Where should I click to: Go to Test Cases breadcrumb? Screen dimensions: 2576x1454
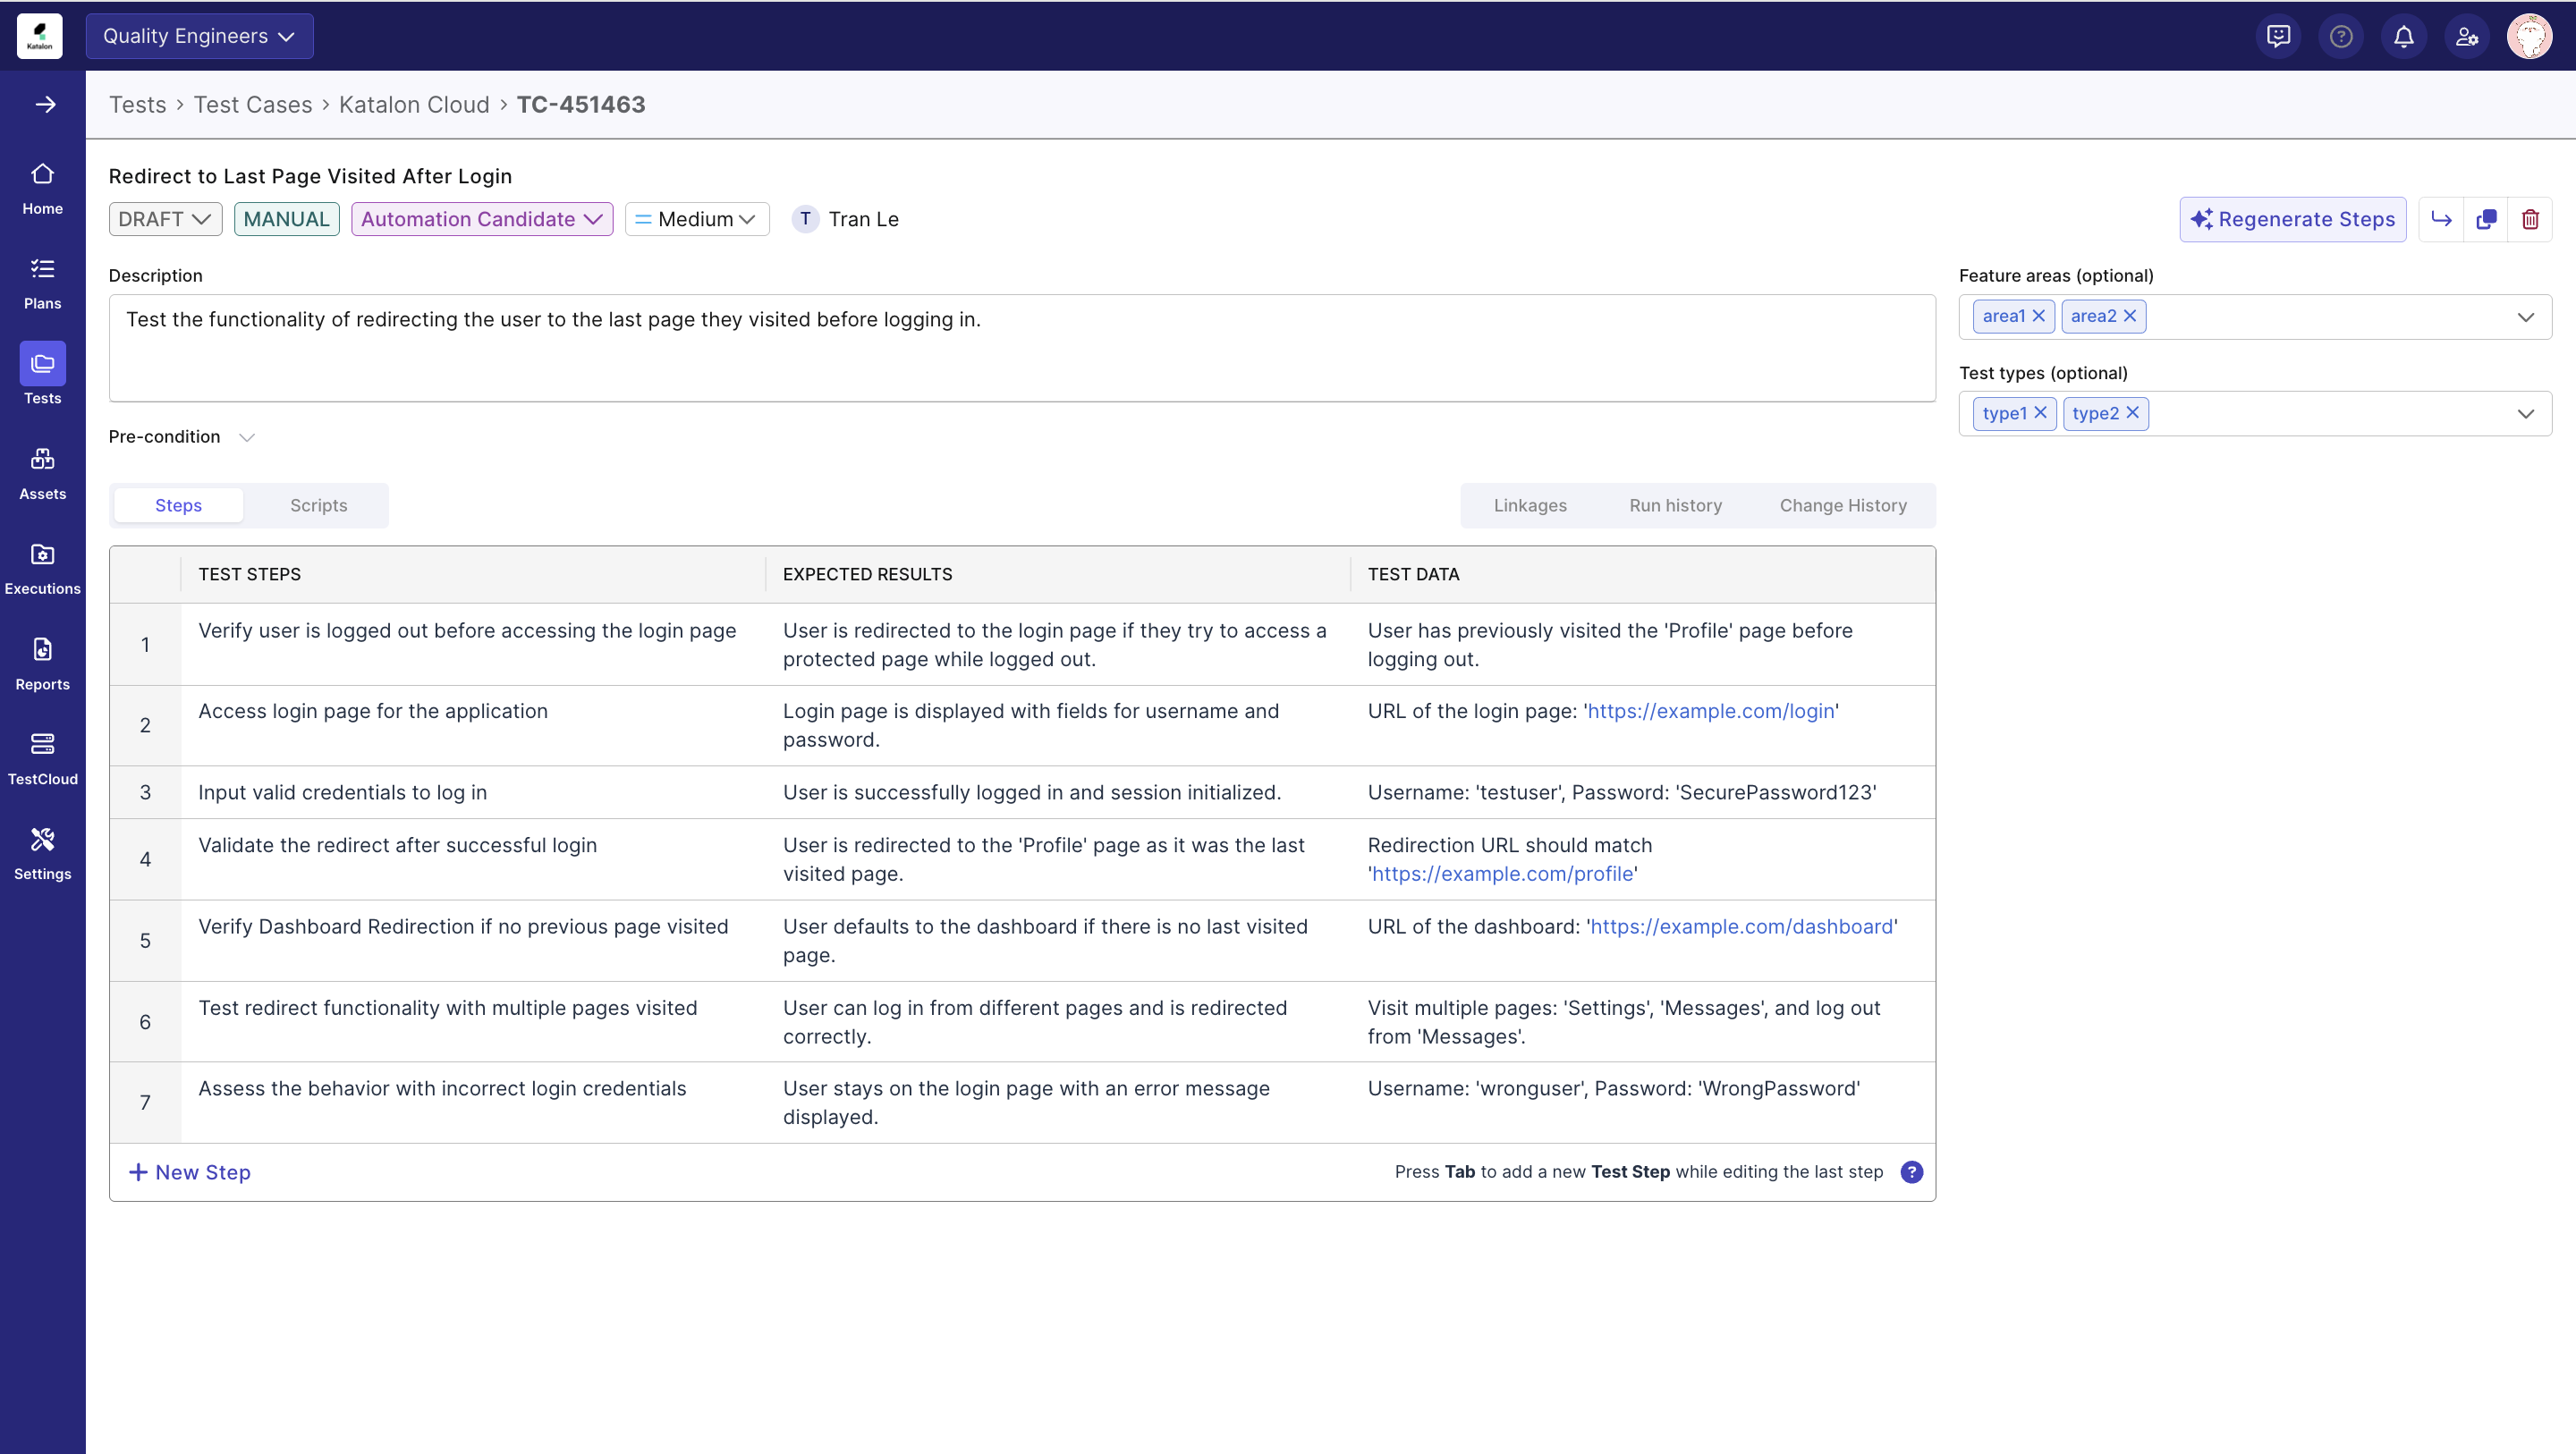click(x=252, y=104)
